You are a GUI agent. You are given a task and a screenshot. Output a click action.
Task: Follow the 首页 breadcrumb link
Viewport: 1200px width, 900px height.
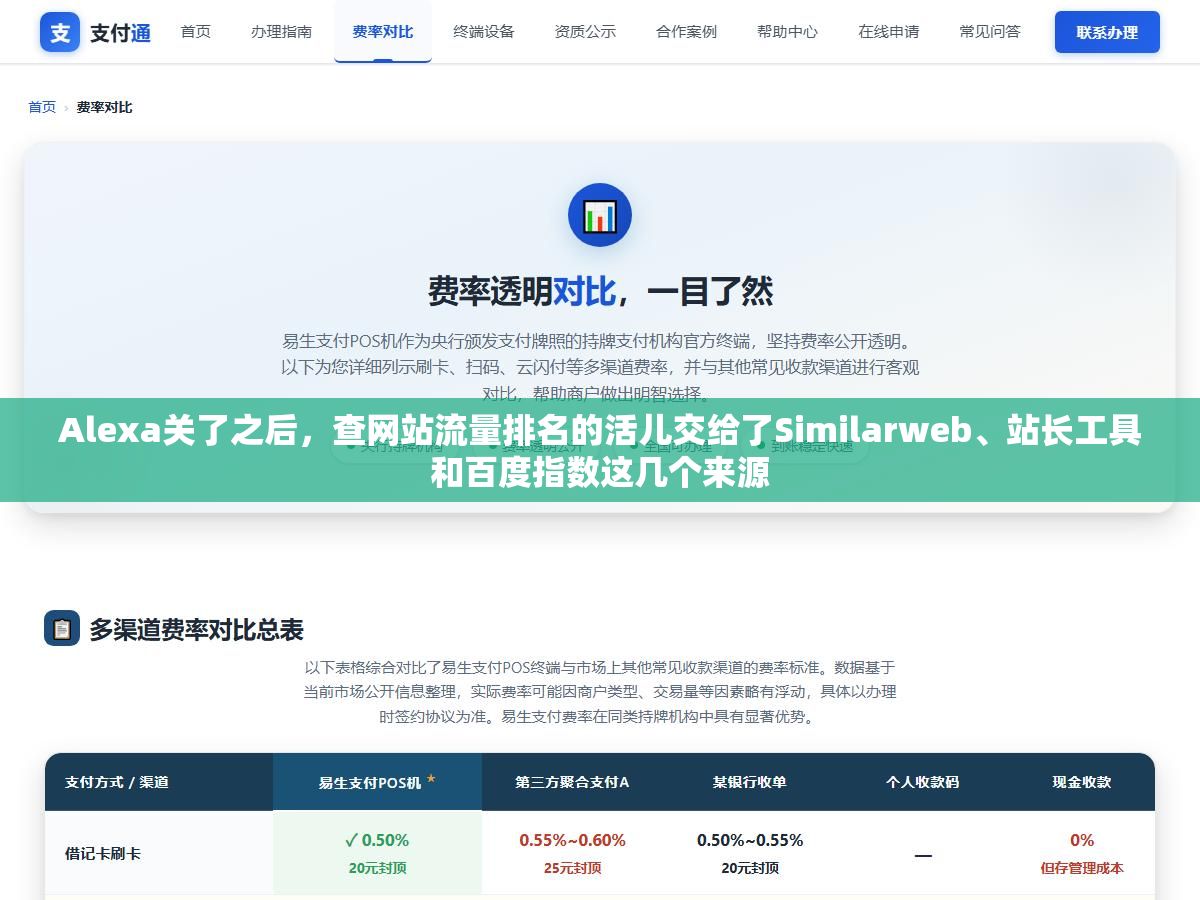pyautogui.click(x=42, y=107)
